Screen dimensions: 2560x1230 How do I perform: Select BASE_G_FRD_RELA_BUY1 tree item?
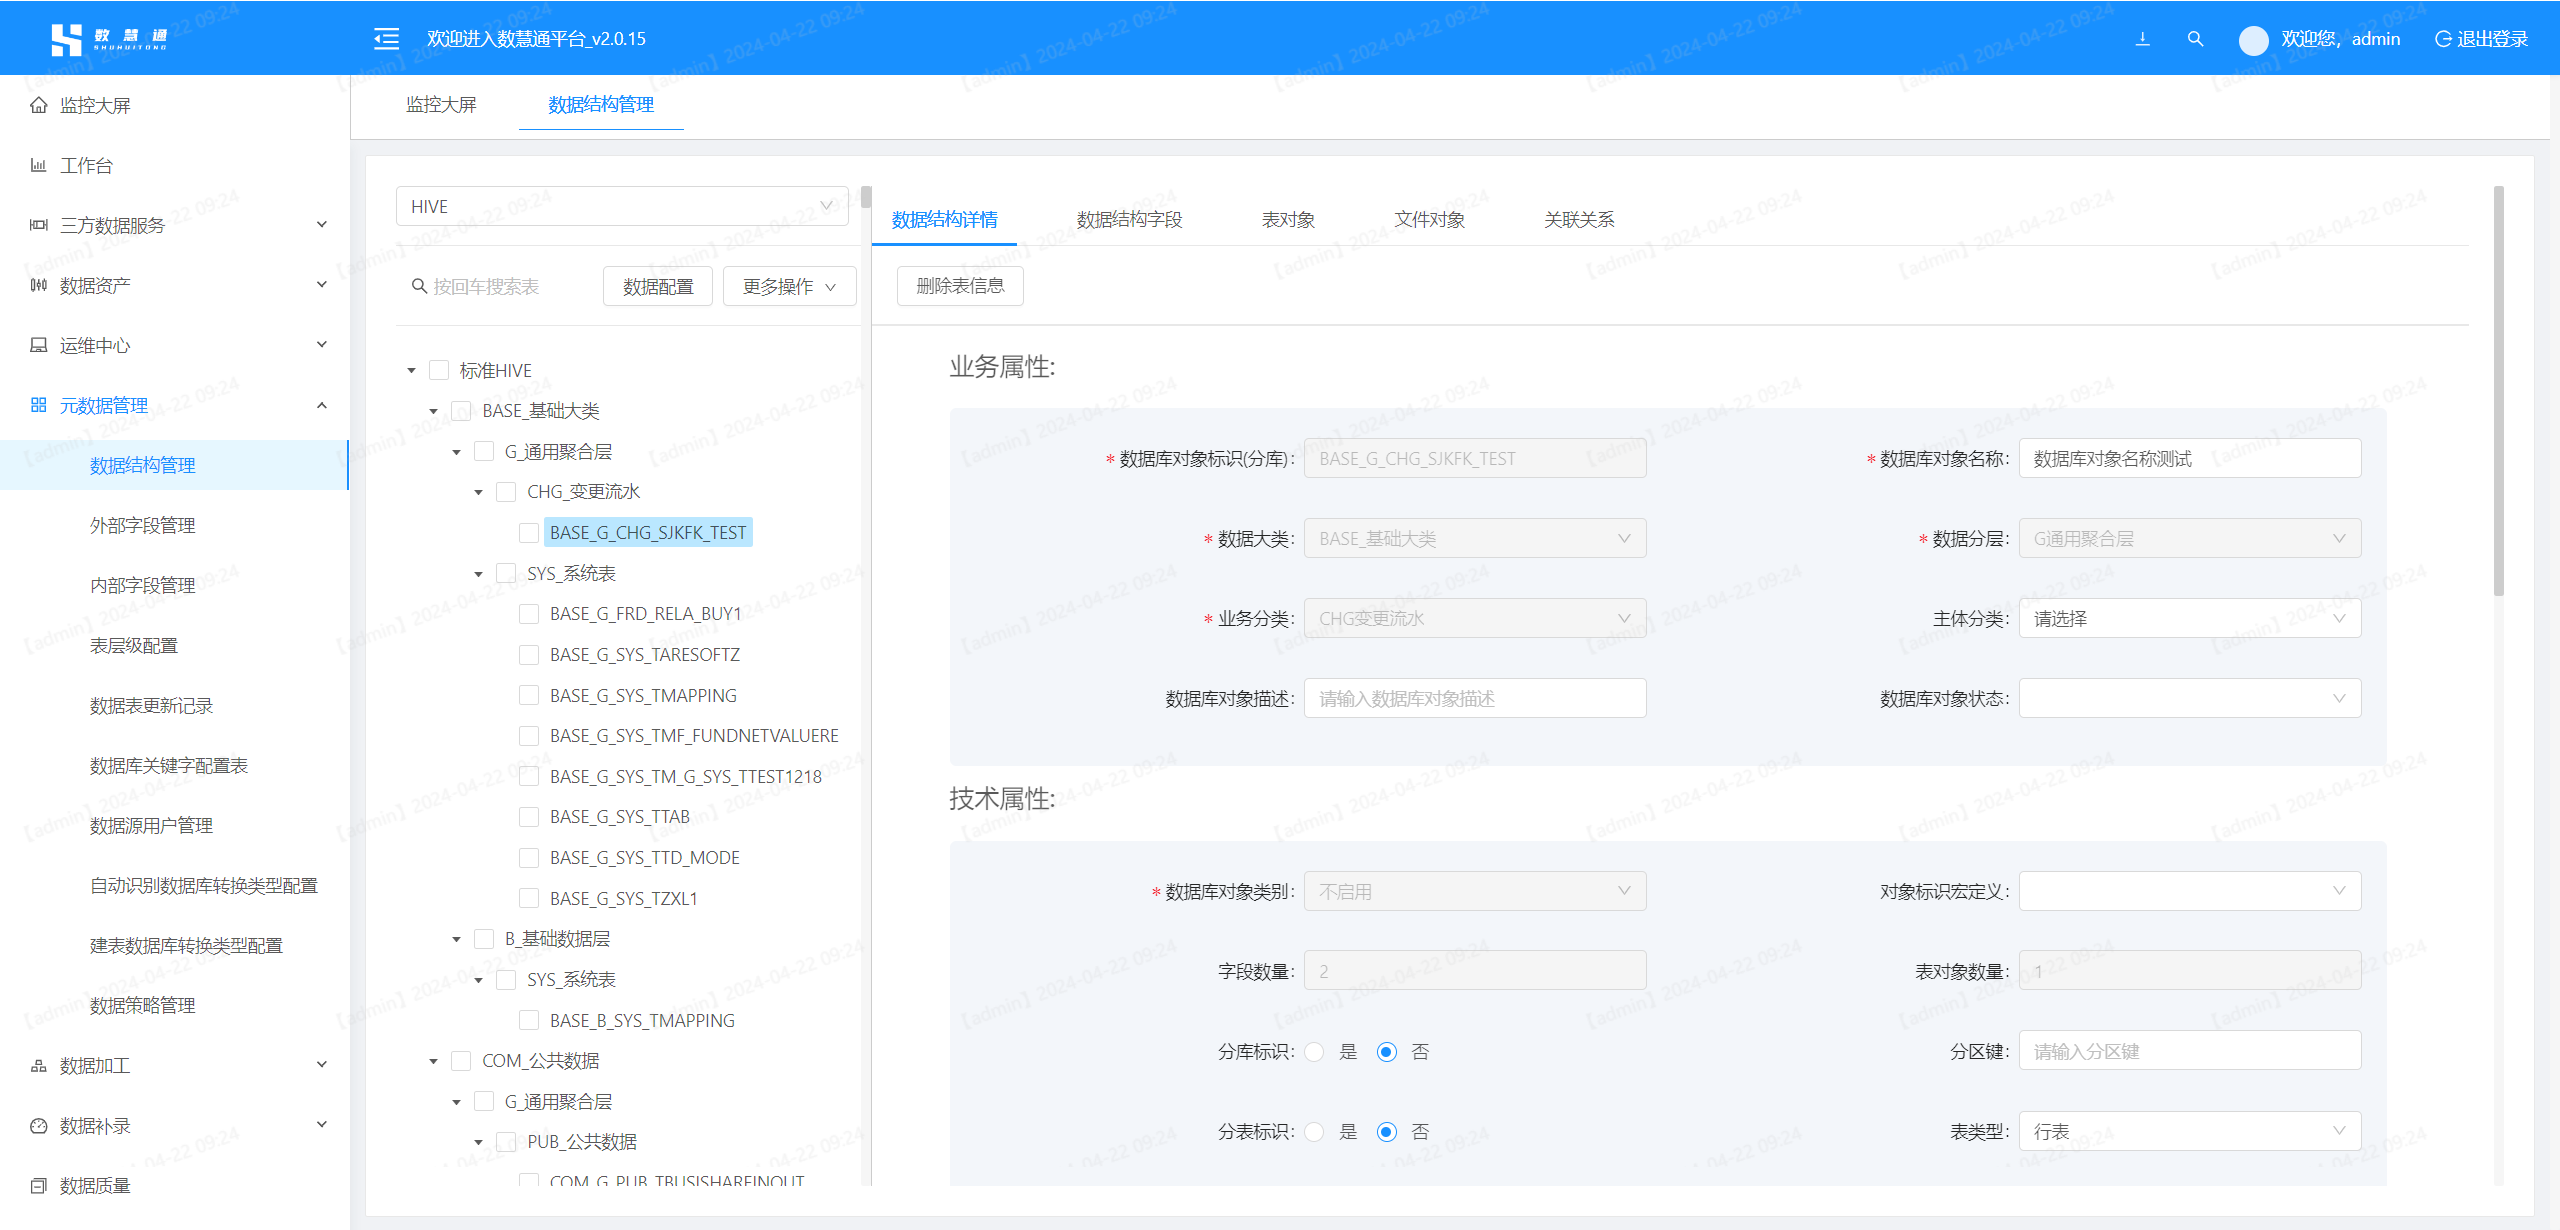coord(646,614)
